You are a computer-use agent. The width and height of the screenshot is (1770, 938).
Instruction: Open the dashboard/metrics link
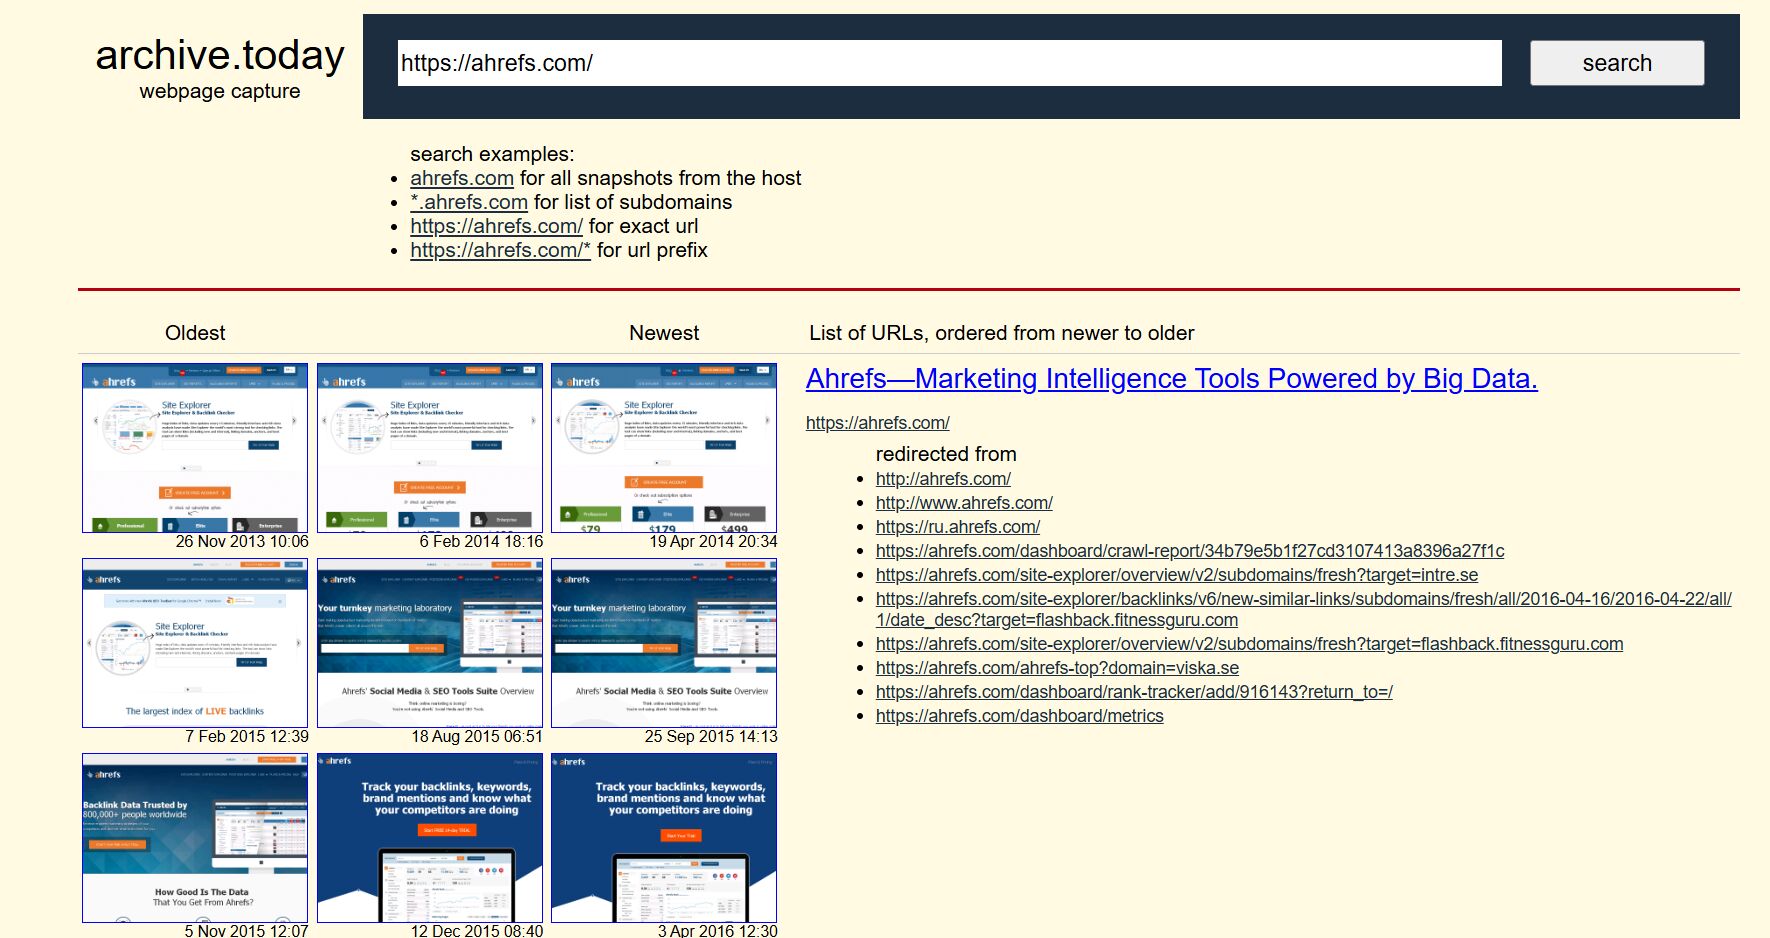pyautogui.click(x=1020, y=716)
